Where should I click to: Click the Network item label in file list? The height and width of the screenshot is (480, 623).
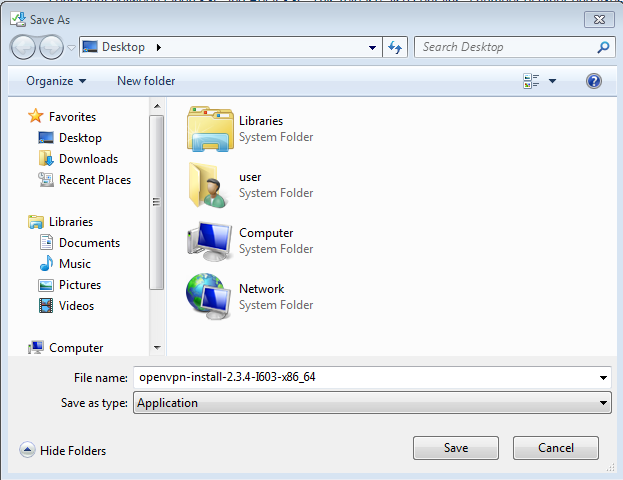click(261, 289)
